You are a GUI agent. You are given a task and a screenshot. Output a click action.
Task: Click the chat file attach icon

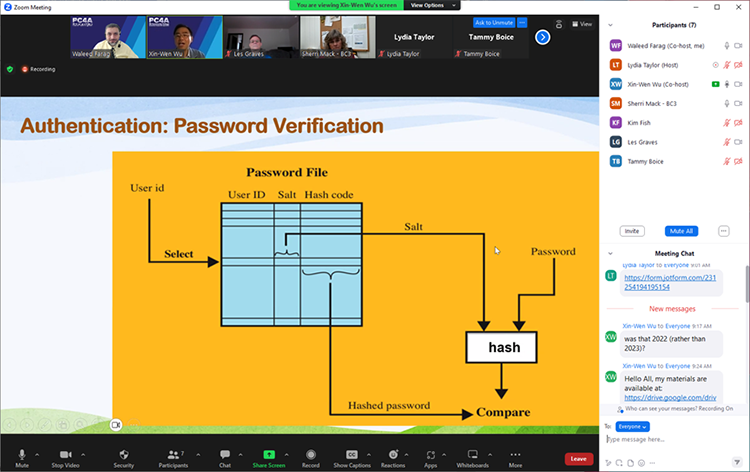click(630, 463)
